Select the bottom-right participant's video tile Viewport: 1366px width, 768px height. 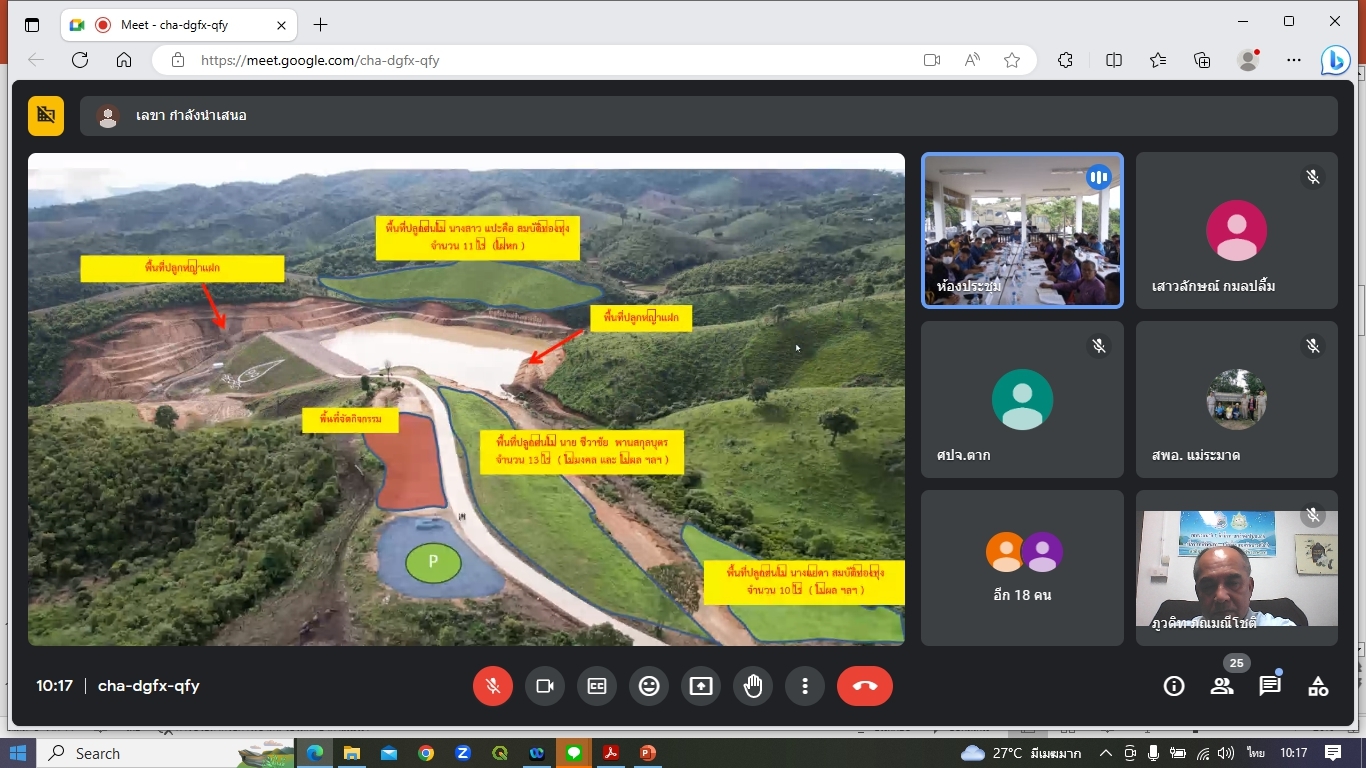[1237, 568]
